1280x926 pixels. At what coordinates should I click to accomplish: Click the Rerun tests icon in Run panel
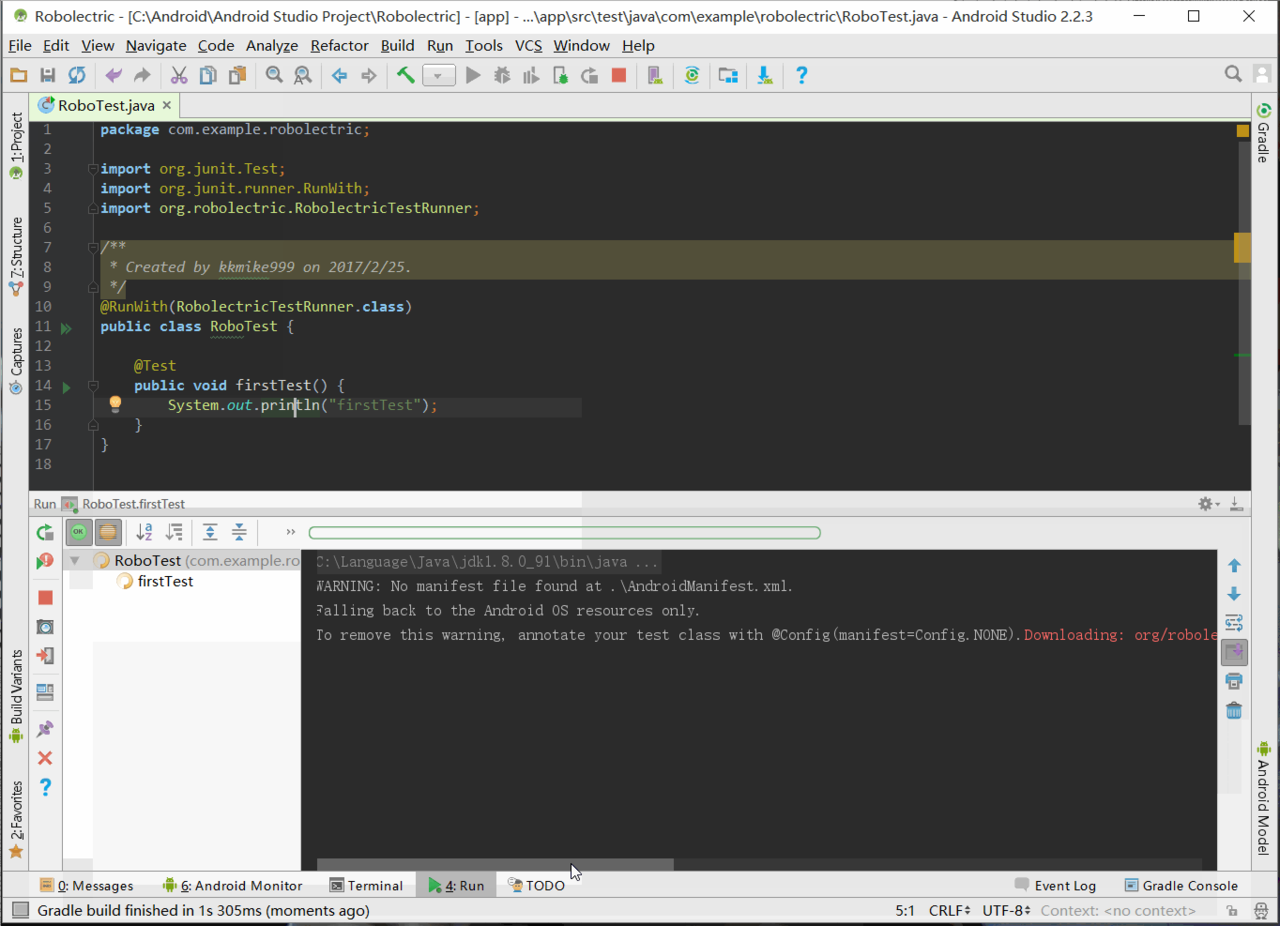pyautogui.click(x=45, y=532)
